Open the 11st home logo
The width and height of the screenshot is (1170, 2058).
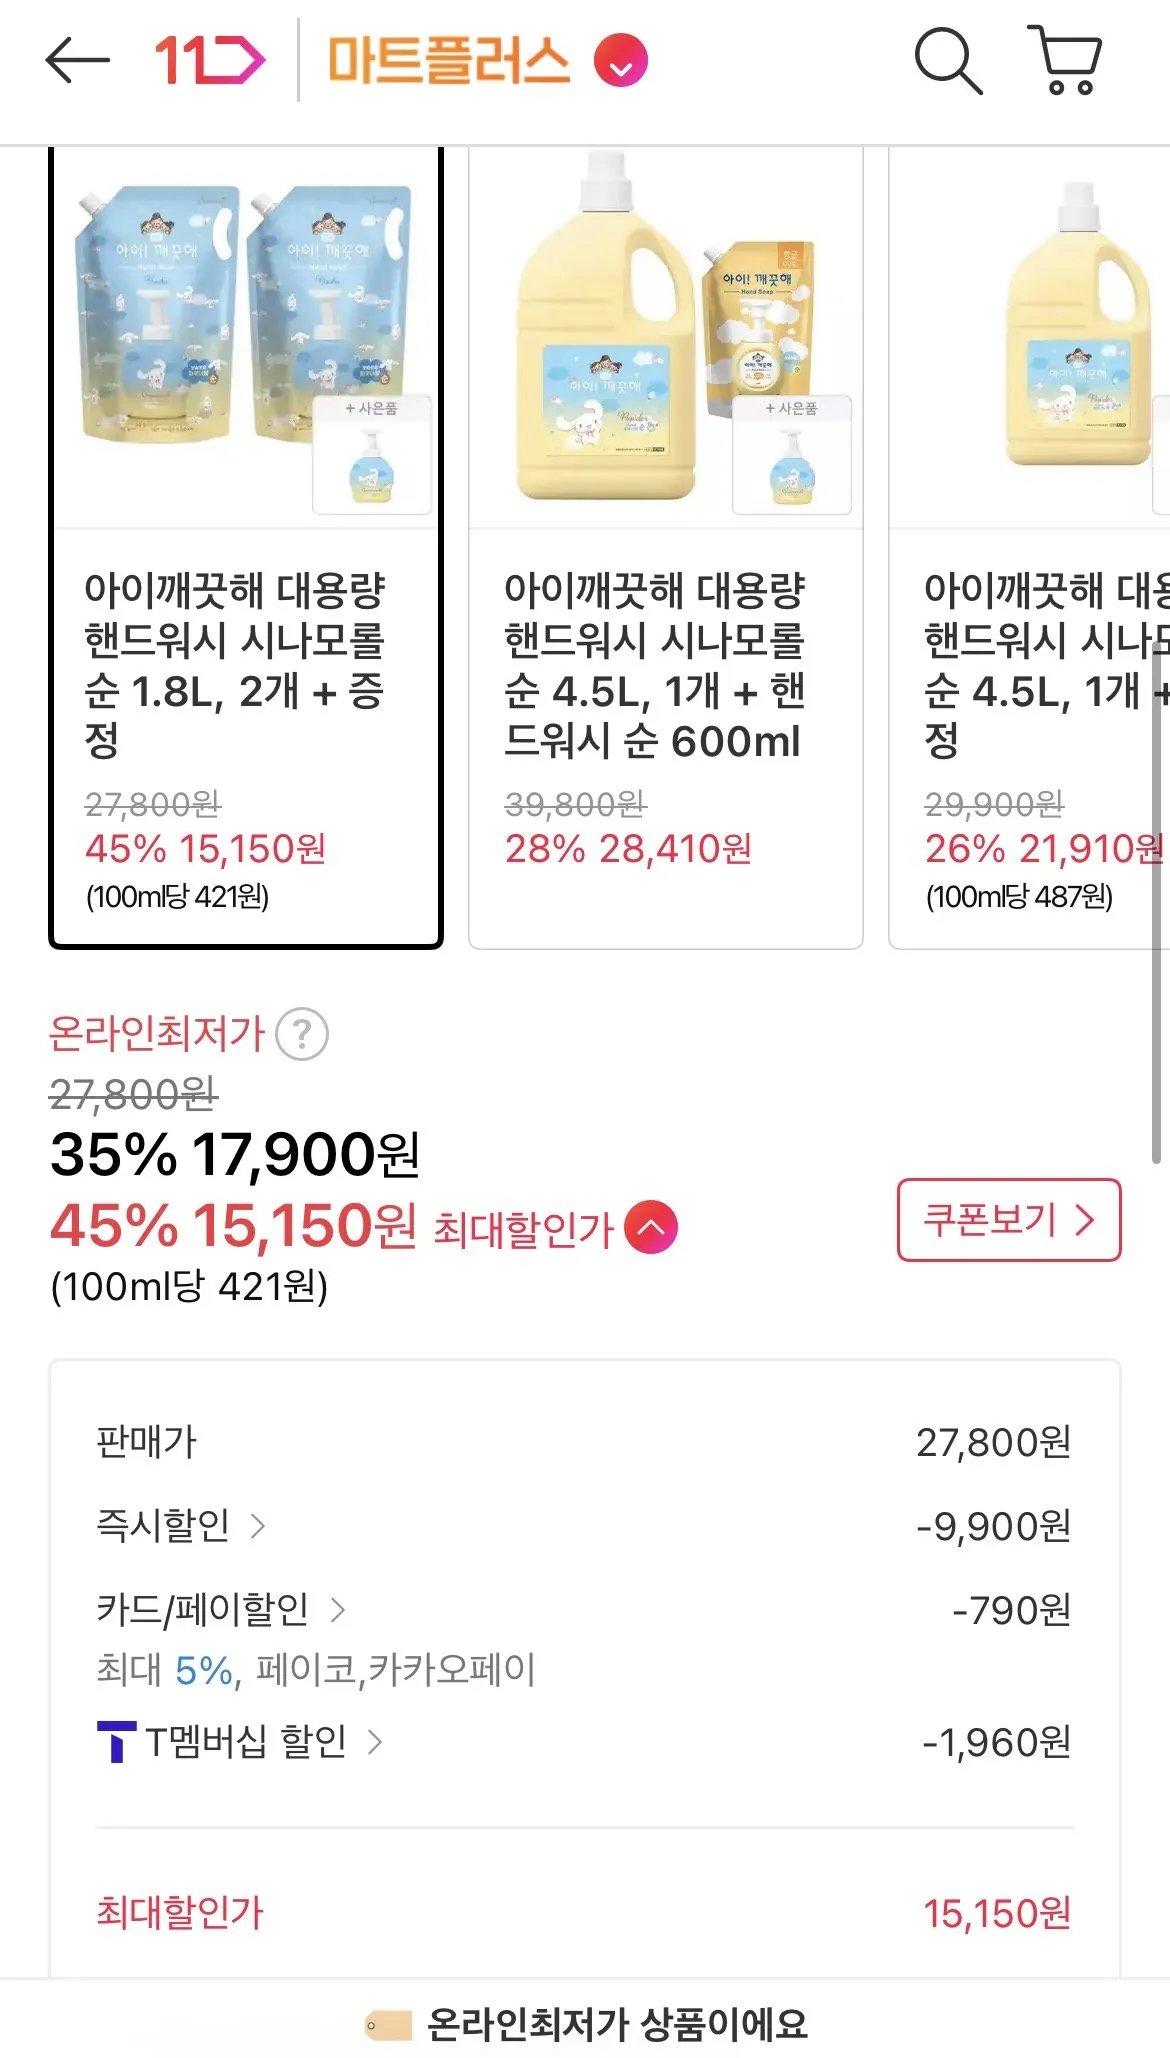[x=209, y=61]
